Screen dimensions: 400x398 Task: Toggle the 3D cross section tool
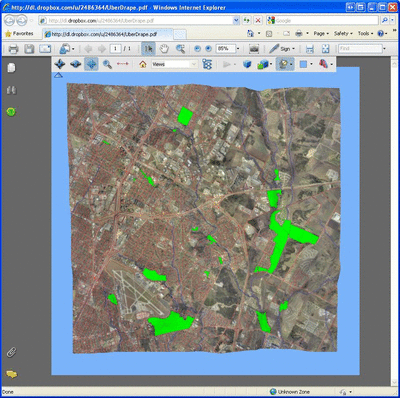[323, 64]
